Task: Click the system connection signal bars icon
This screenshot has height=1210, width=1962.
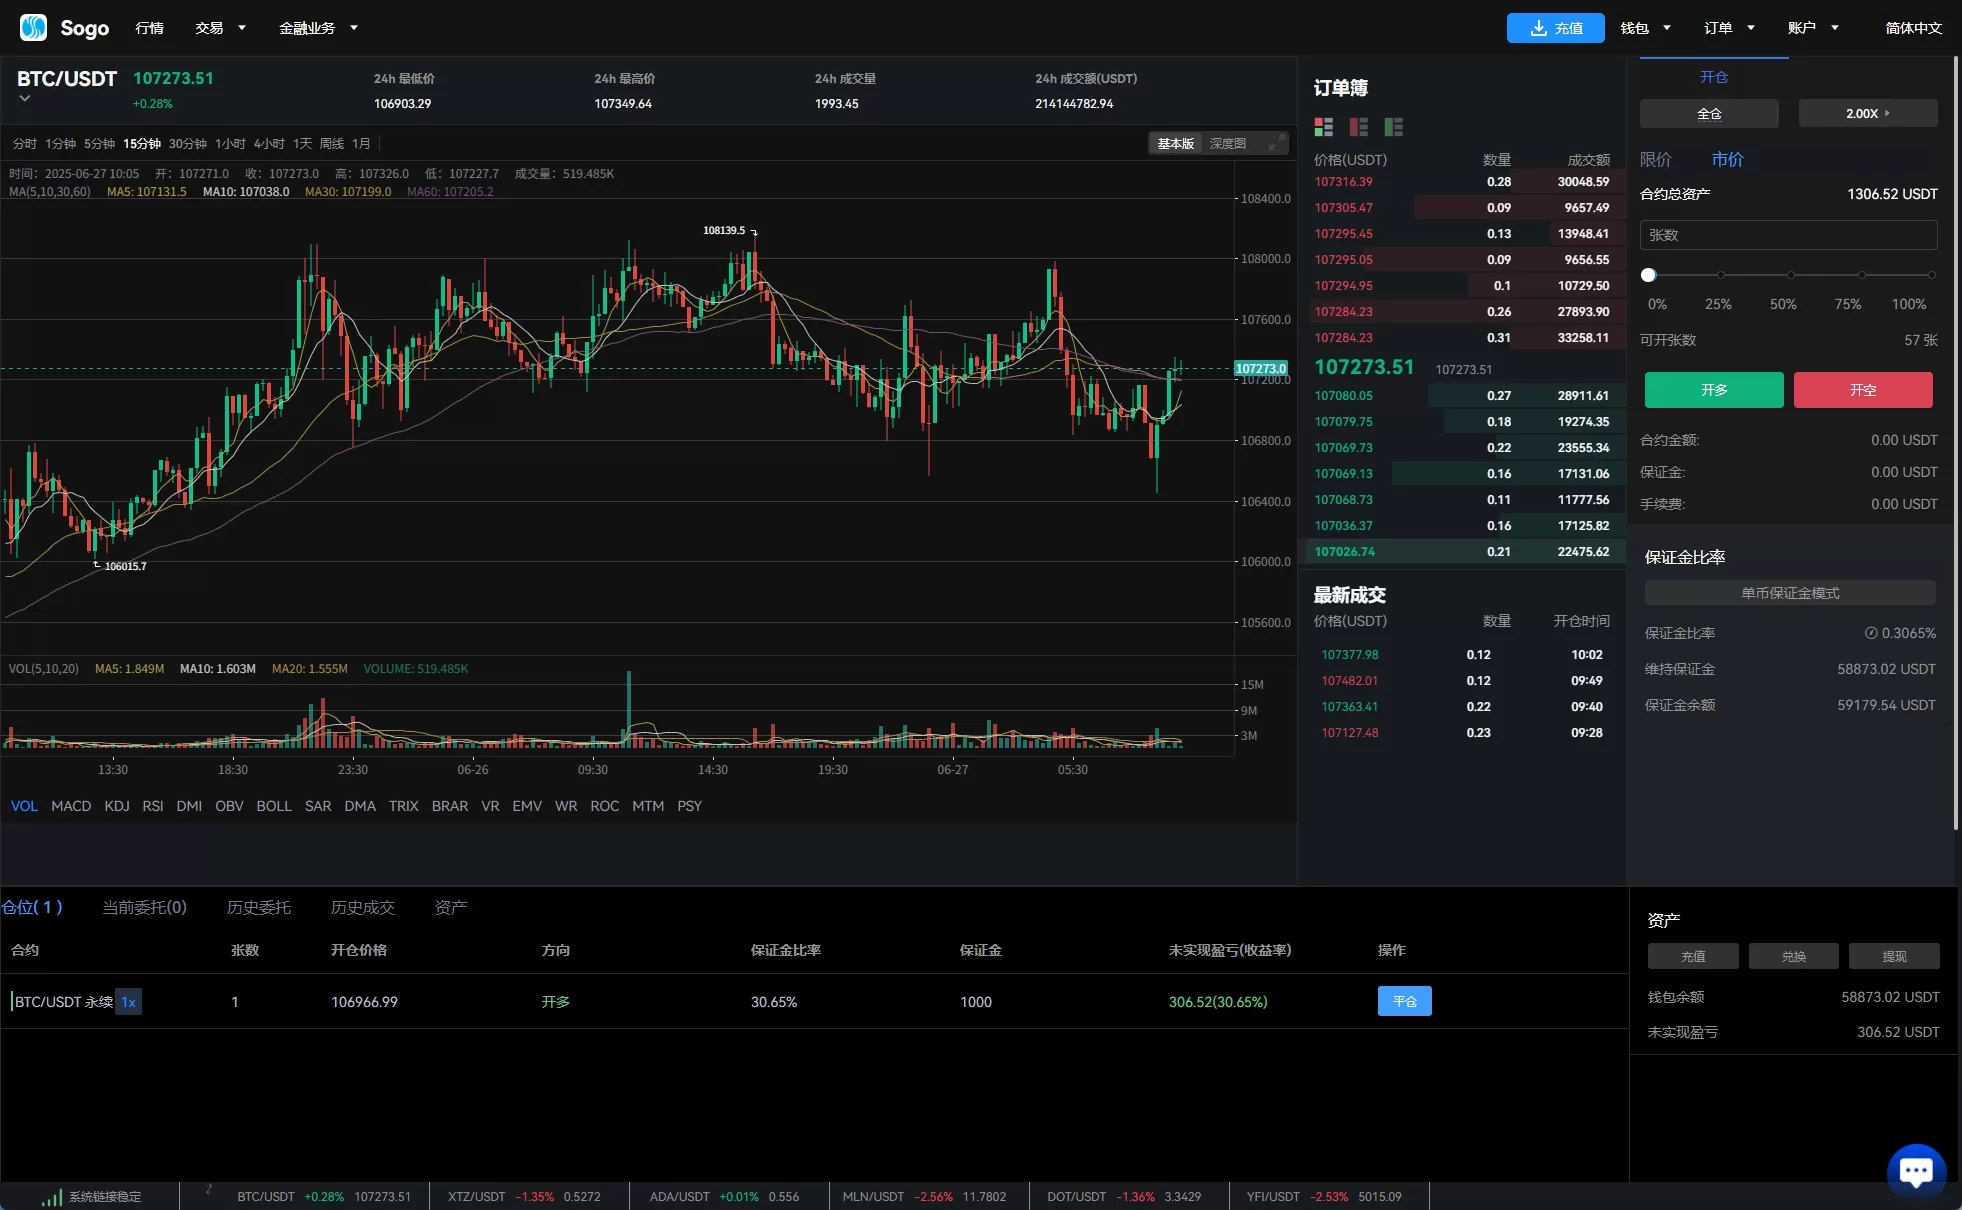Action: click(x=51, y=1197)
